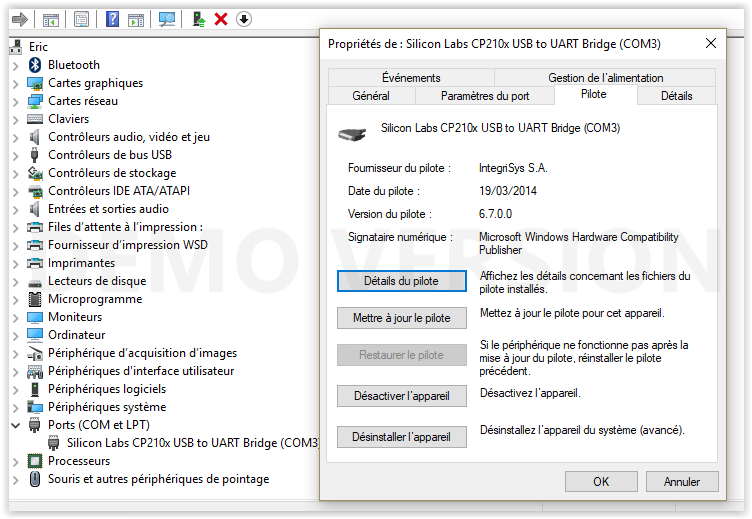Click the scan for hardware changes monitor icon
Viewport: 752px width, 519px height.
coord(167,19)
